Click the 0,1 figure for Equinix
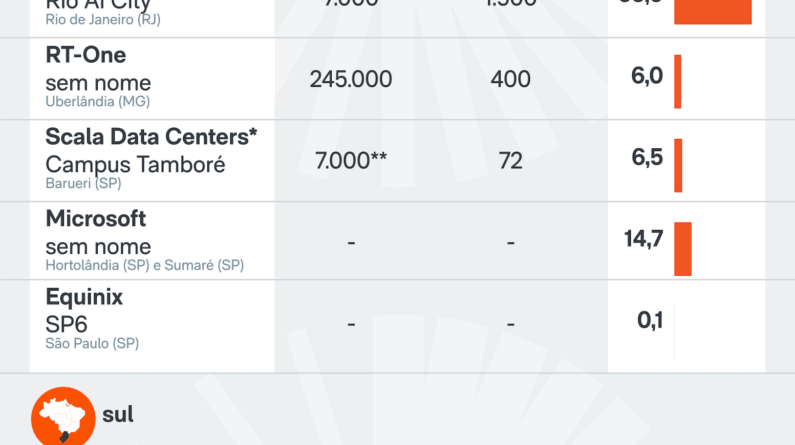This screenshot has width=795, height=445. pyautogui.click(x=650, y=320)
